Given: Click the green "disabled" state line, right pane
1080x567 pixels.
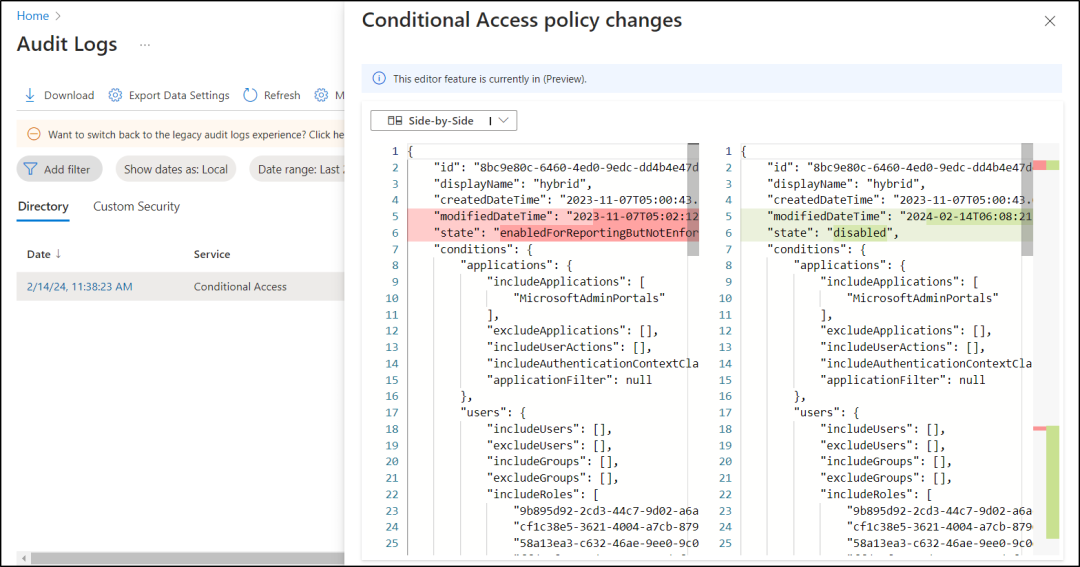Looking at the screenshot, I should coord(886,233).
